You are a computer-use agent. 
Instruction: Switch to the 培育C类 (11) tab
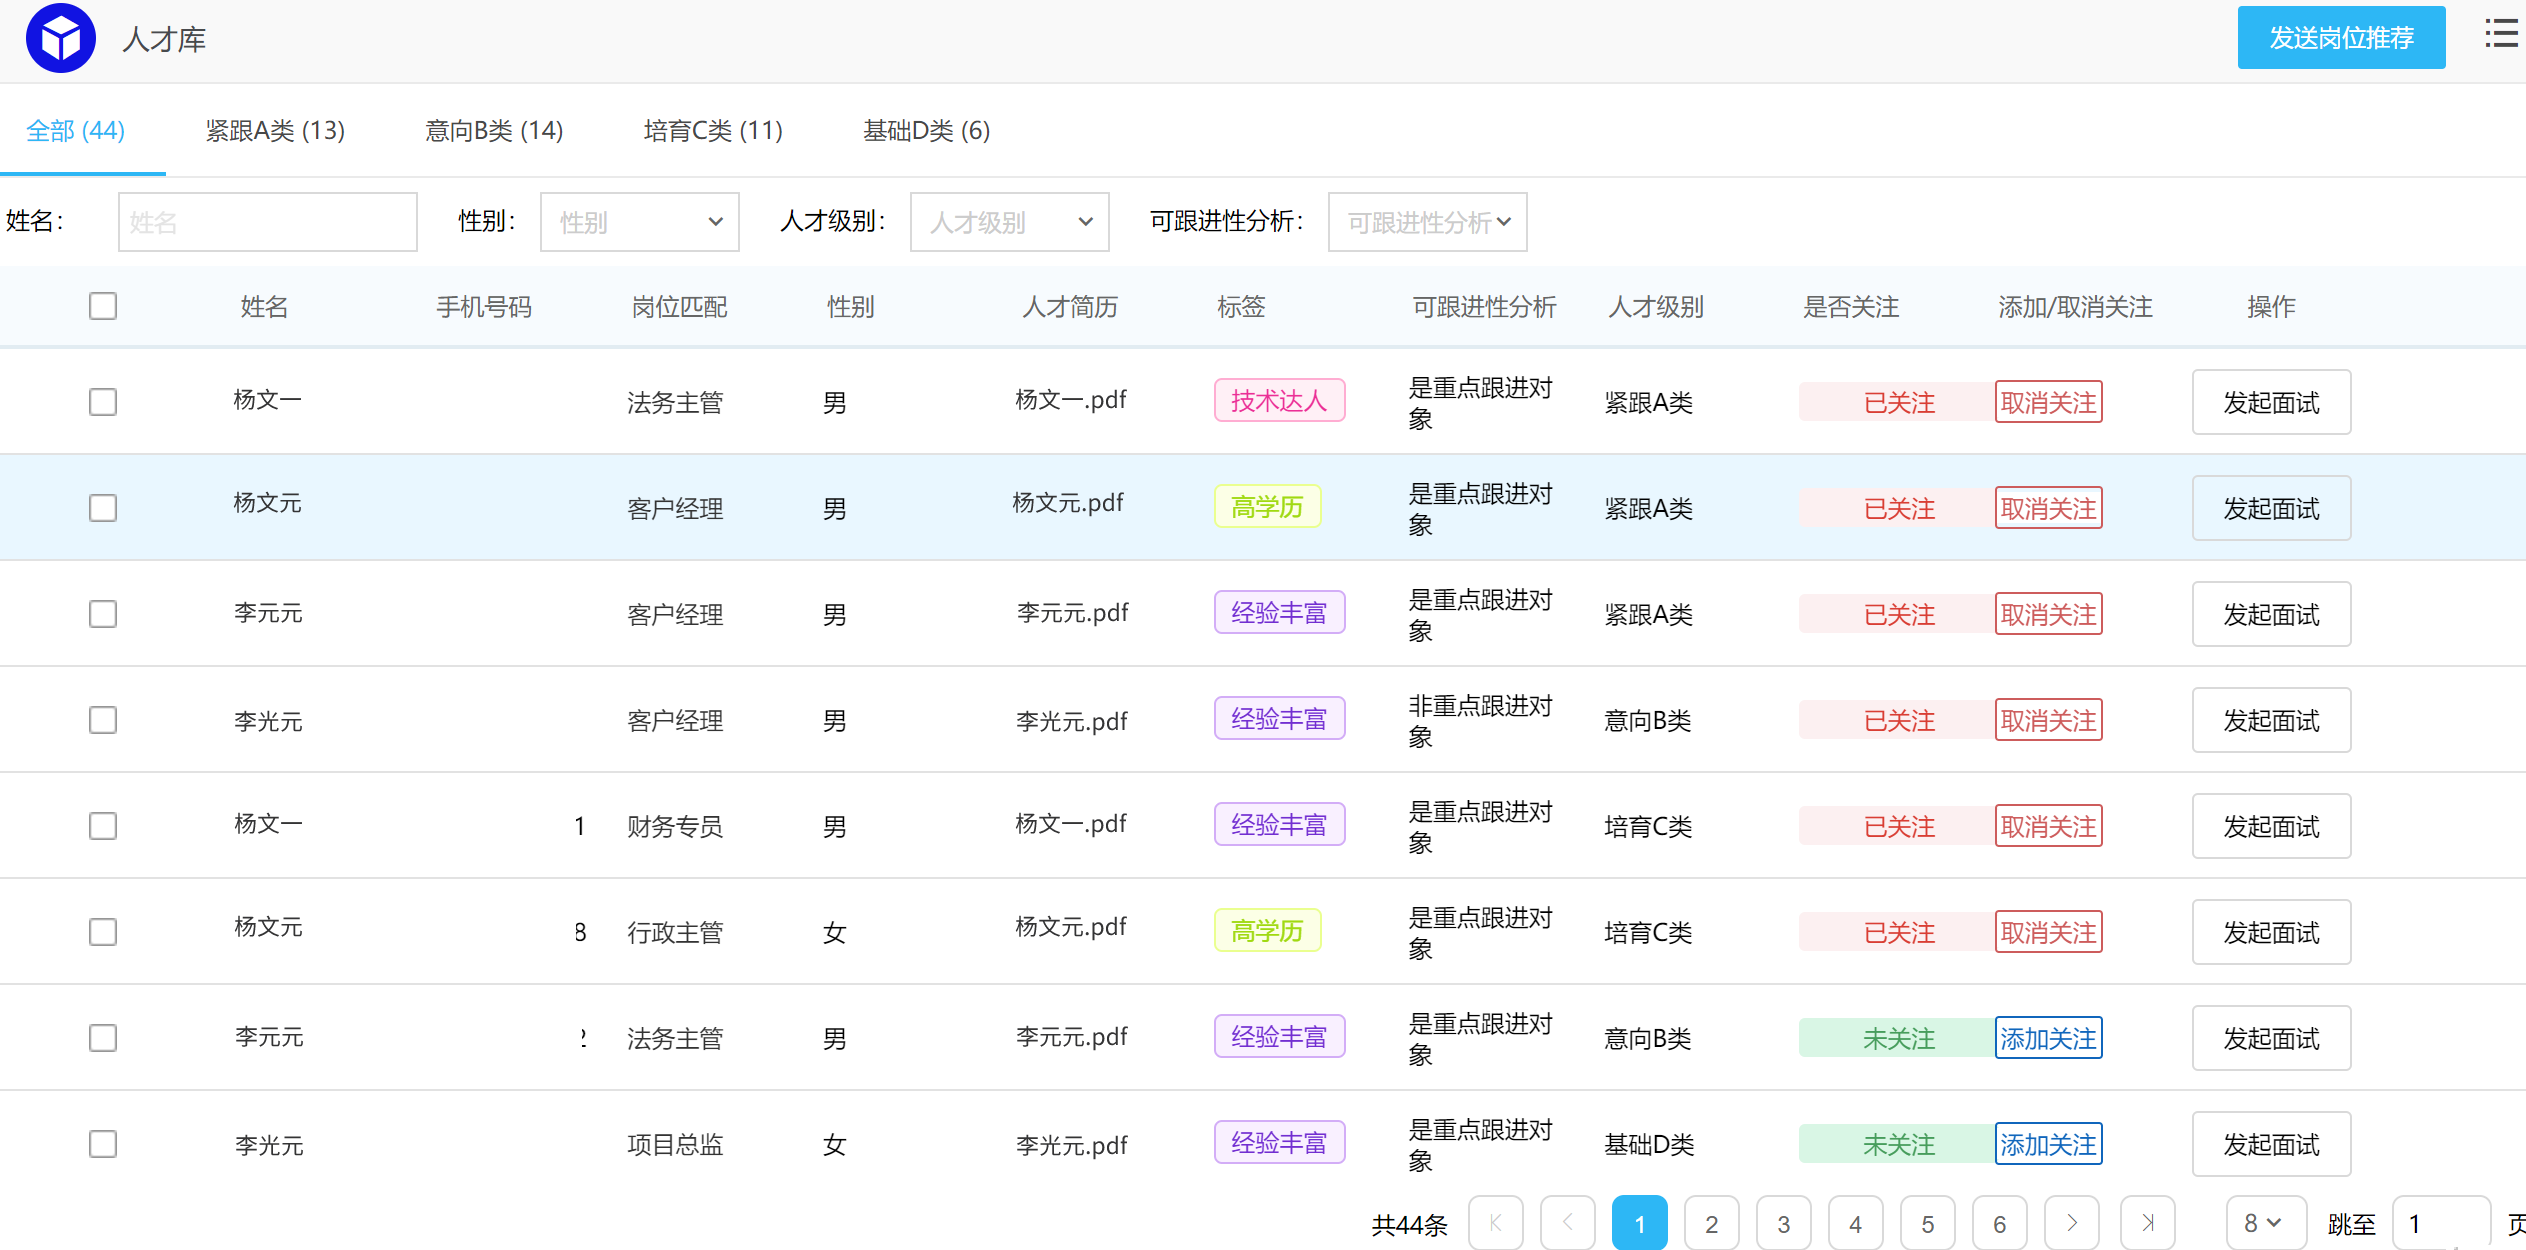click(x=713, y=131)
